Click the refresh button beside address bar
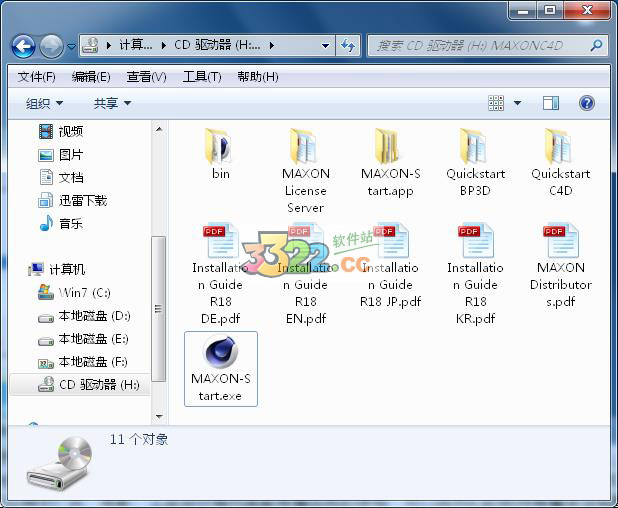The width and height of the screenshot is (618, 508). (x=348, y=46)
